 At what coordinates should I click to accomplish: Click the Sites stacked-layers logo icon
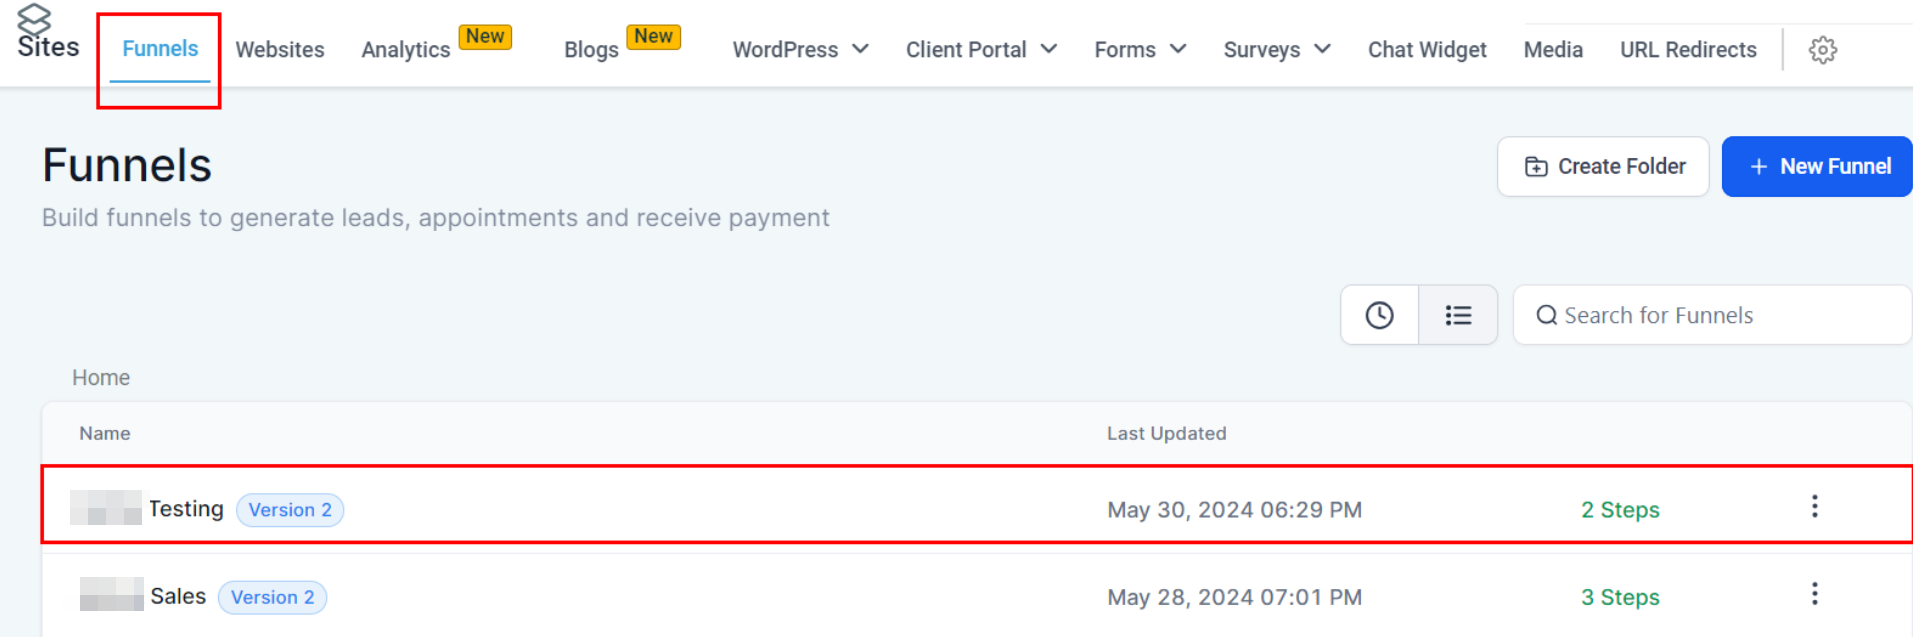click(x=34, y=18)
